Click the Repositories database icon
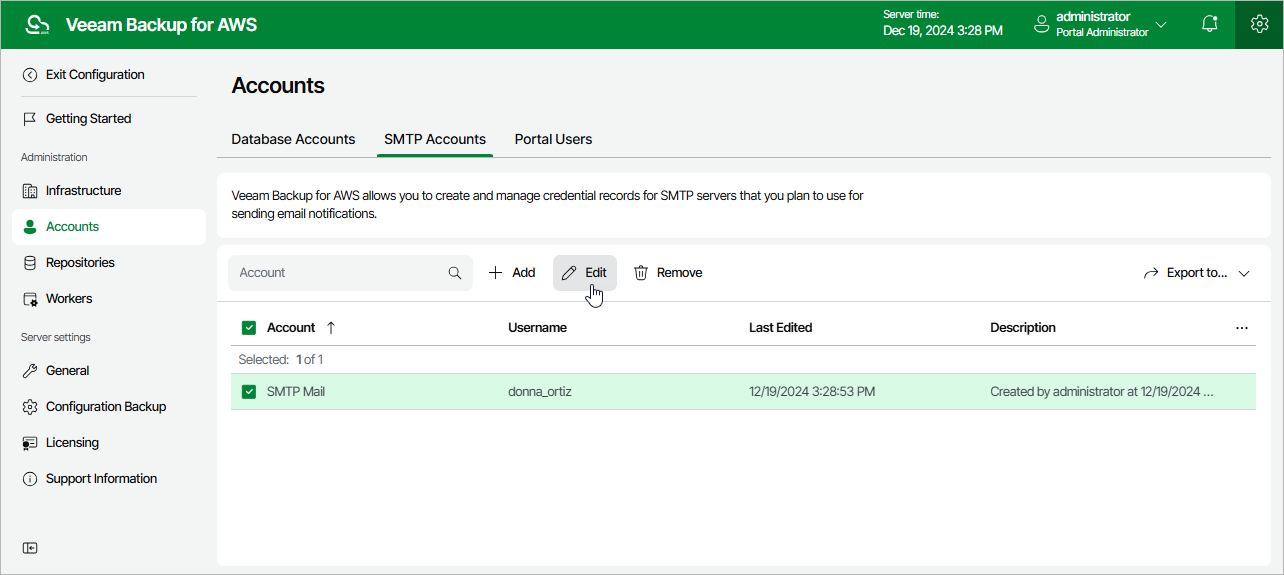Image resolution: width=1284 pixels, height=575 pixels. coord(30,263)
